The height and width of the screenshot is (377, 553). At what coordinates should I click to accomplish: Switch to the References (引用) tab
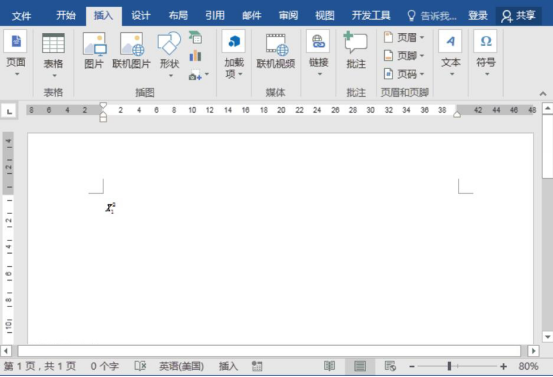click(215, 16)
